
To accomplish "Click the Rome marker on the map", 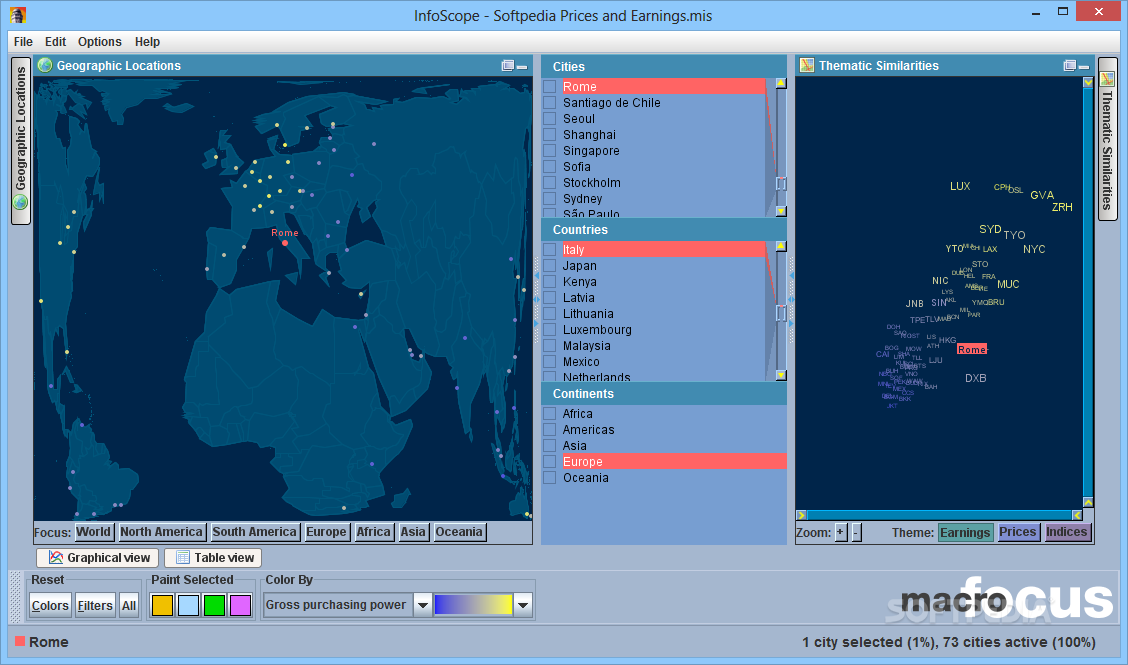I will [x=285, y=243].
